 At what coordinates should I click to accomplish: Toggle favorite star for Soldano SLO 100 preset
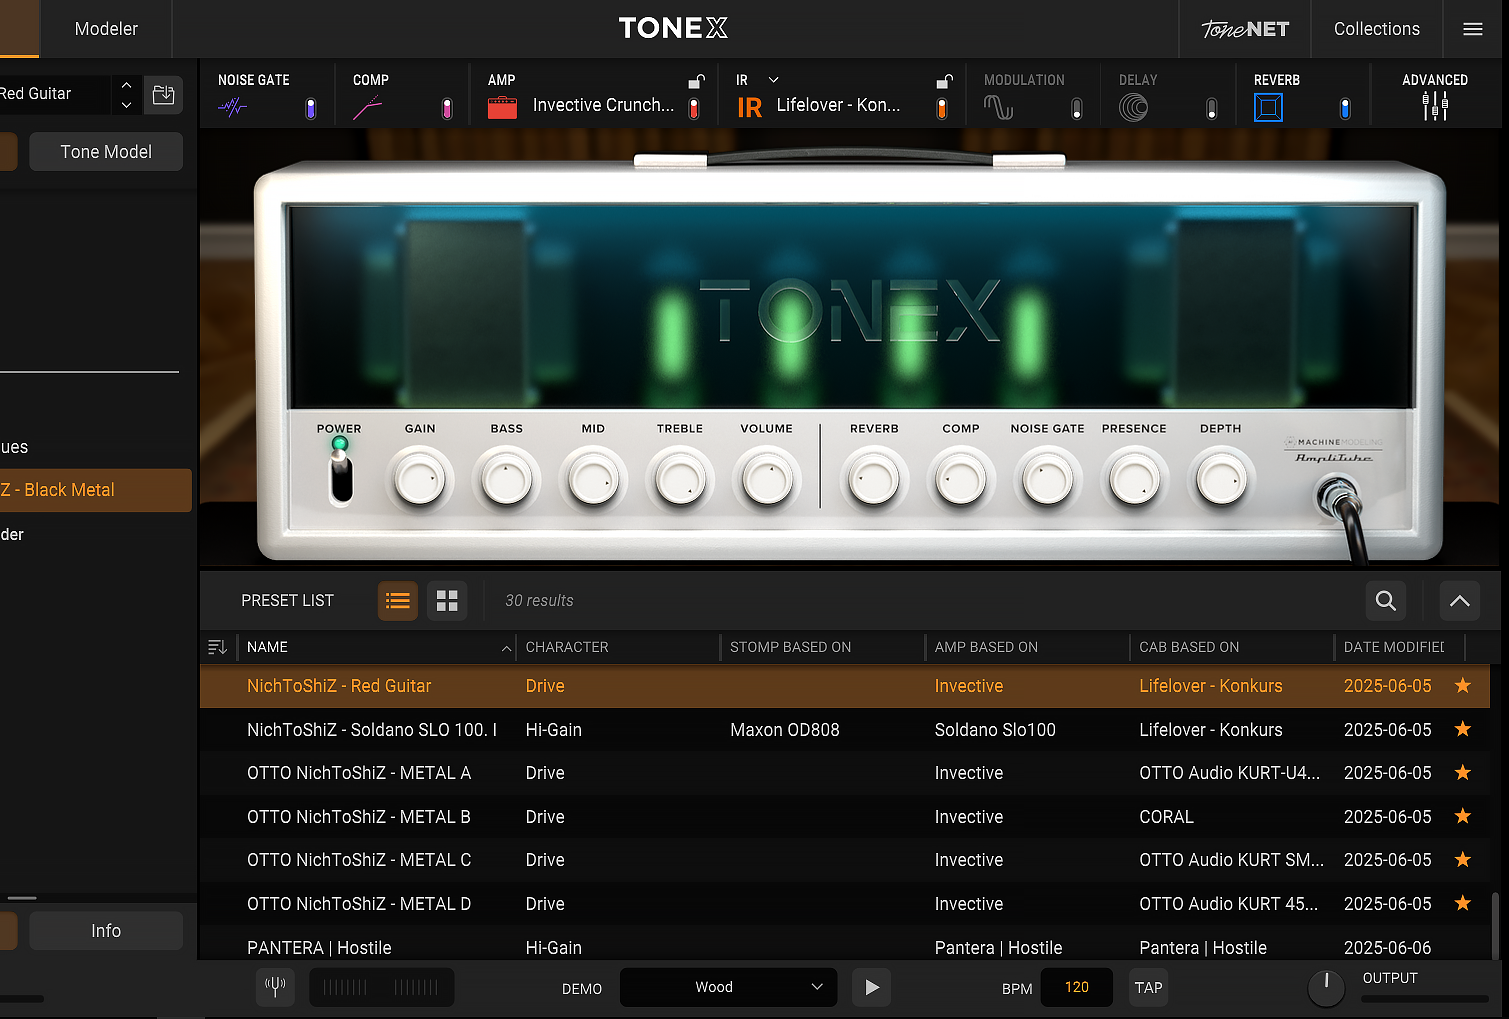pyautogui.click(x=1462, y=729)
